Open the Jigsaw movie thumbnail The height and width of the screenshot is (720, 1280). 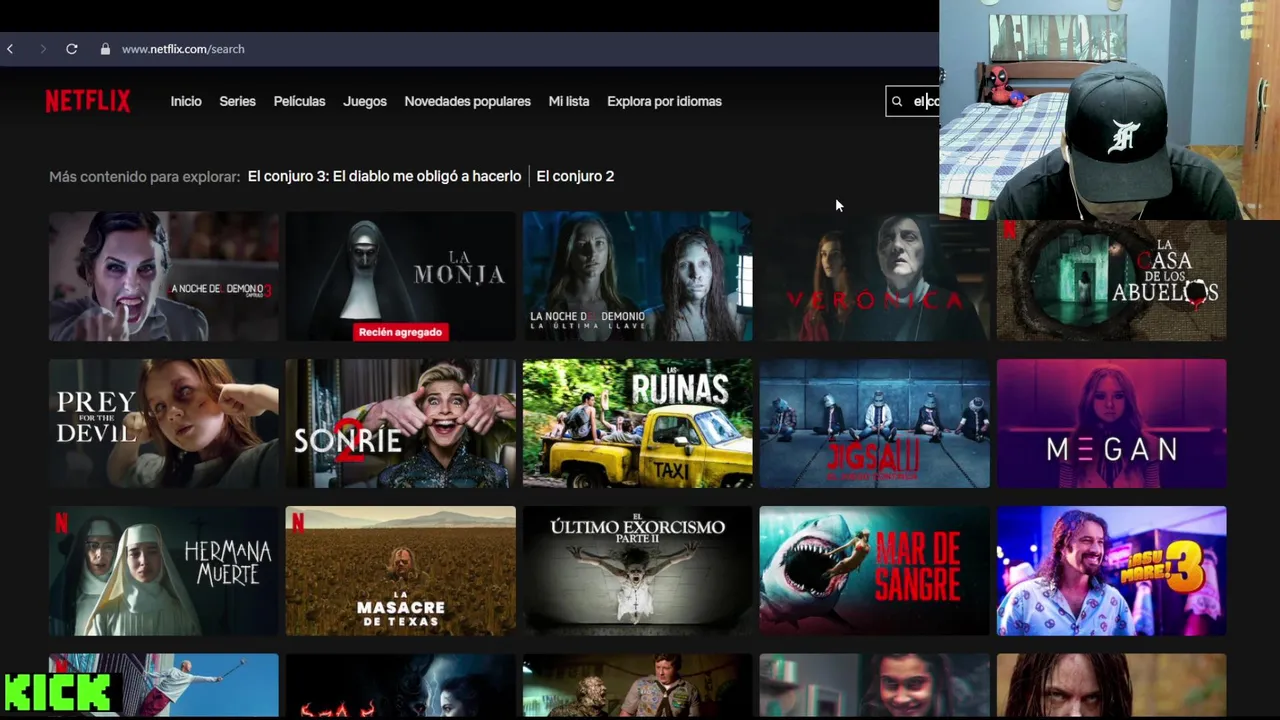(x=875, y=423)
